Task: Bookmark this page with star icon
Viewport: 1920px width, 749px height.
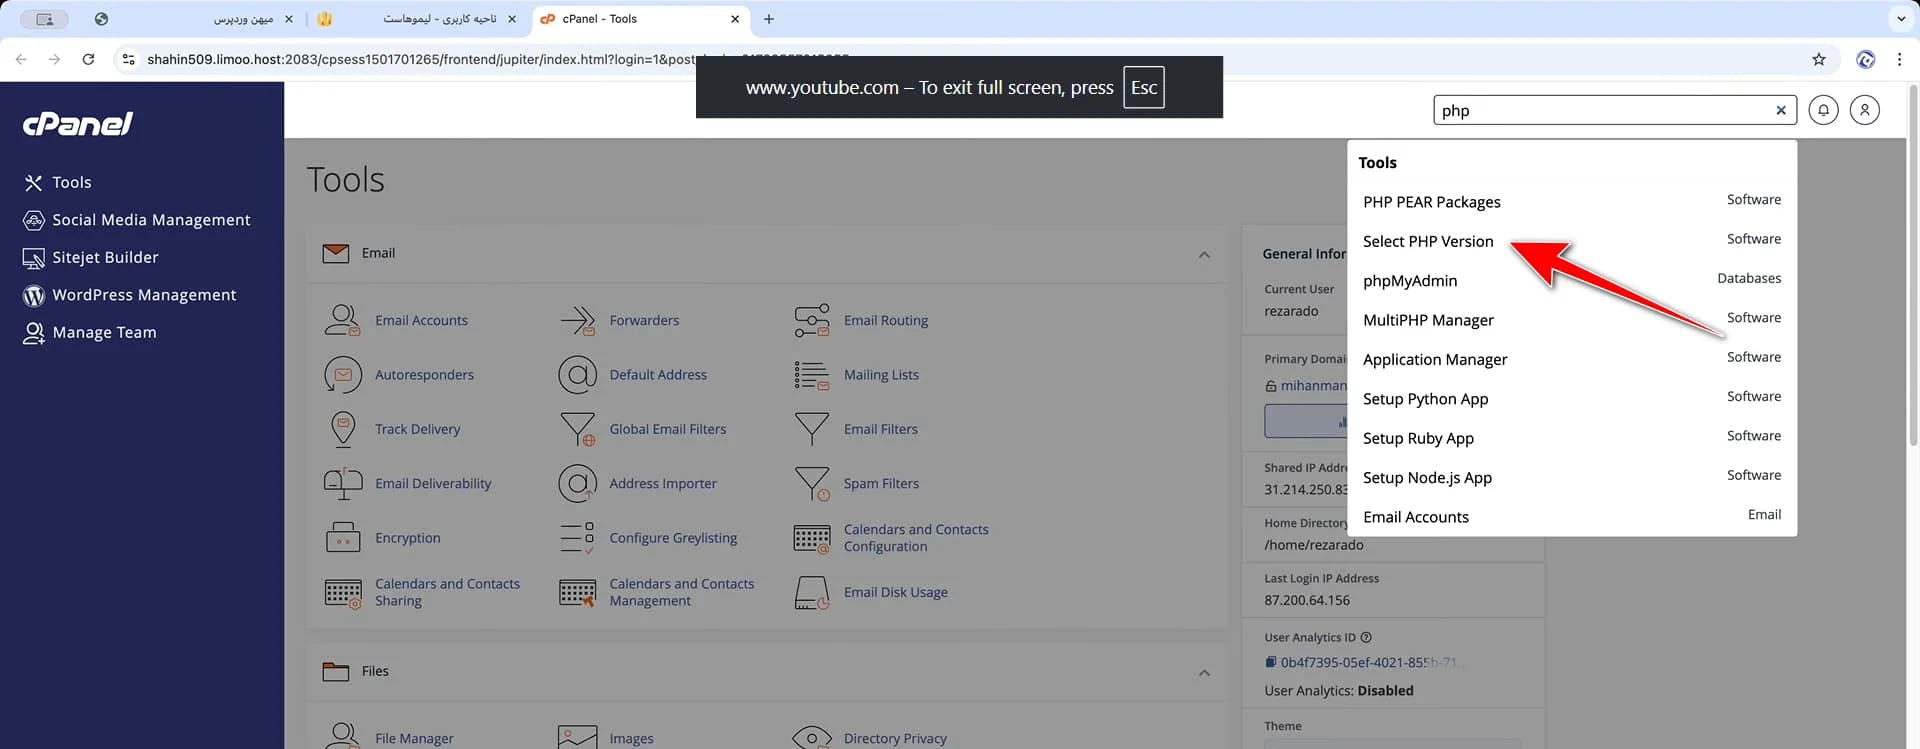Action: tap(1818, 60)
